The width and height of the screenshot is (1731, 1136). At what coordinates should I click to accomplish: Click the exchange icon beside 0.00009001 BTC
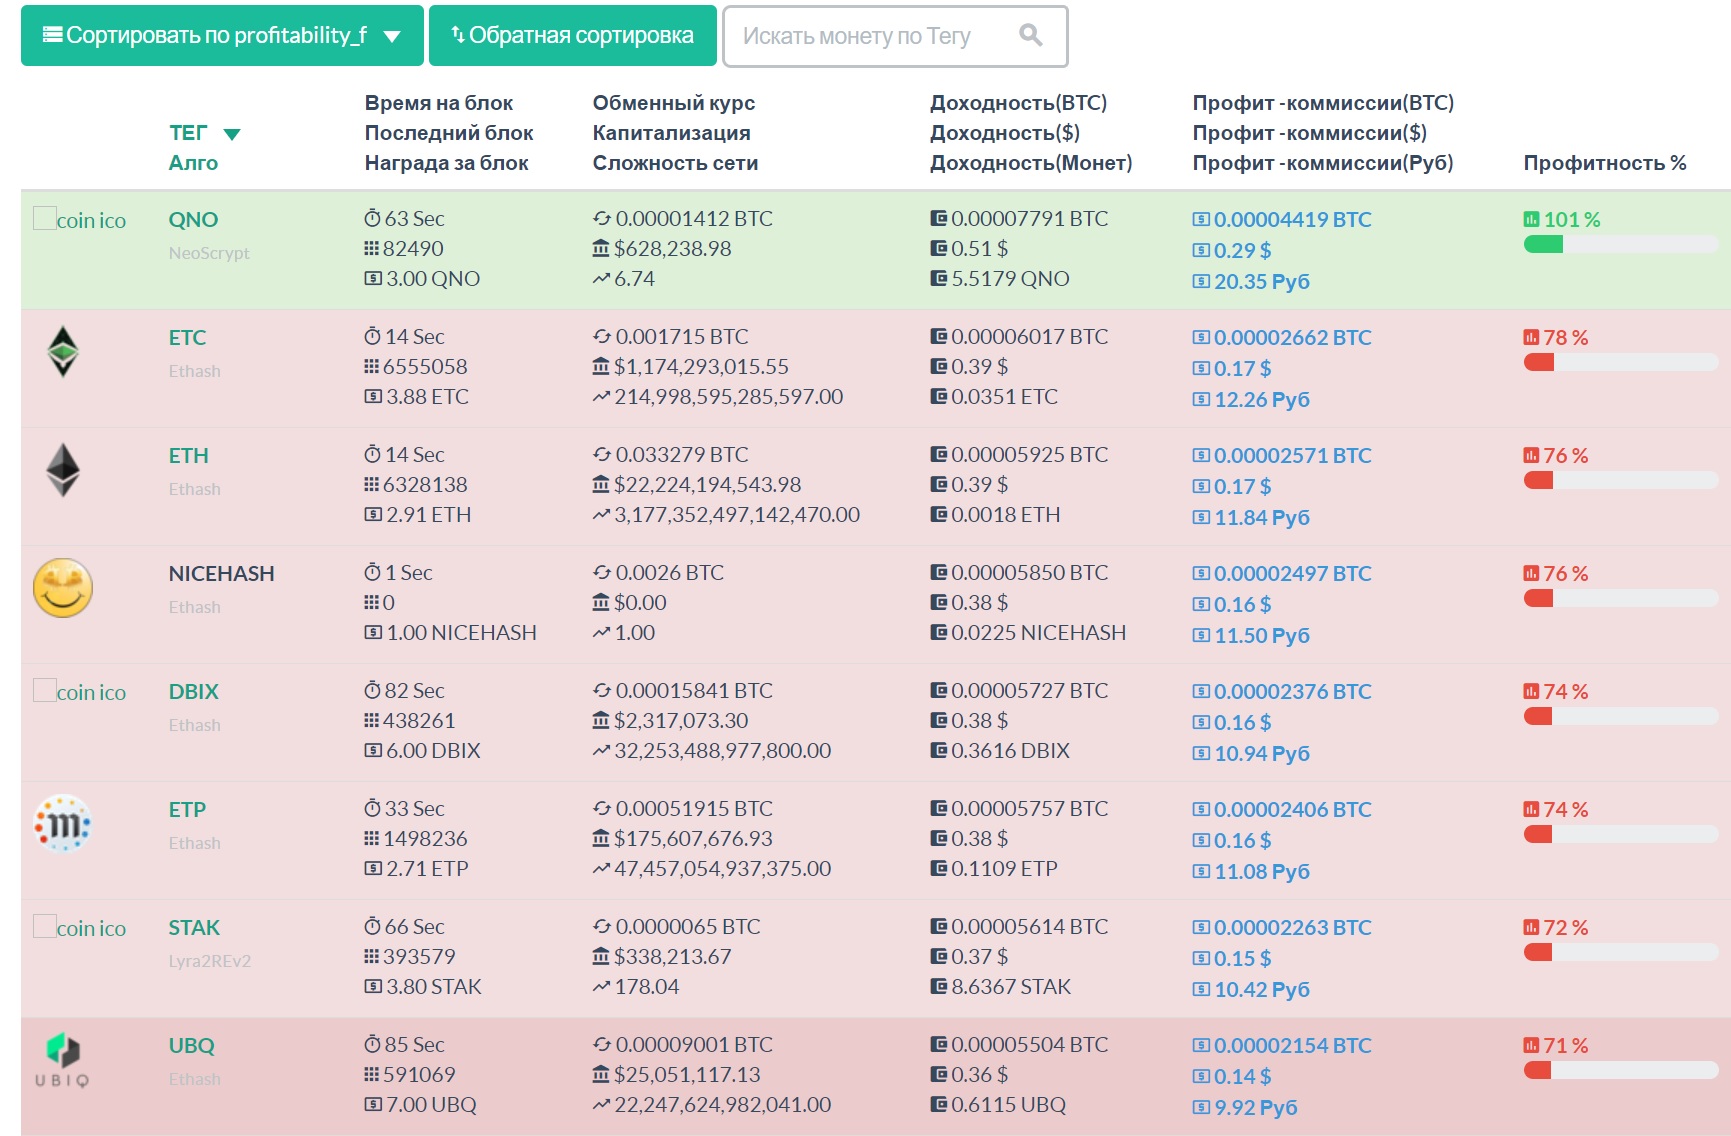[x=602, y=1044]
